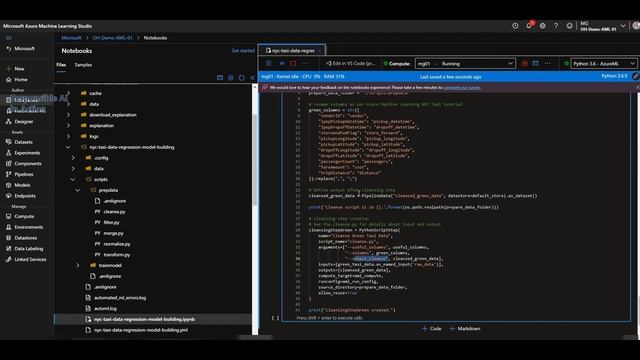
Task: Click the add new file icon
Action: (x=231, y=78)
